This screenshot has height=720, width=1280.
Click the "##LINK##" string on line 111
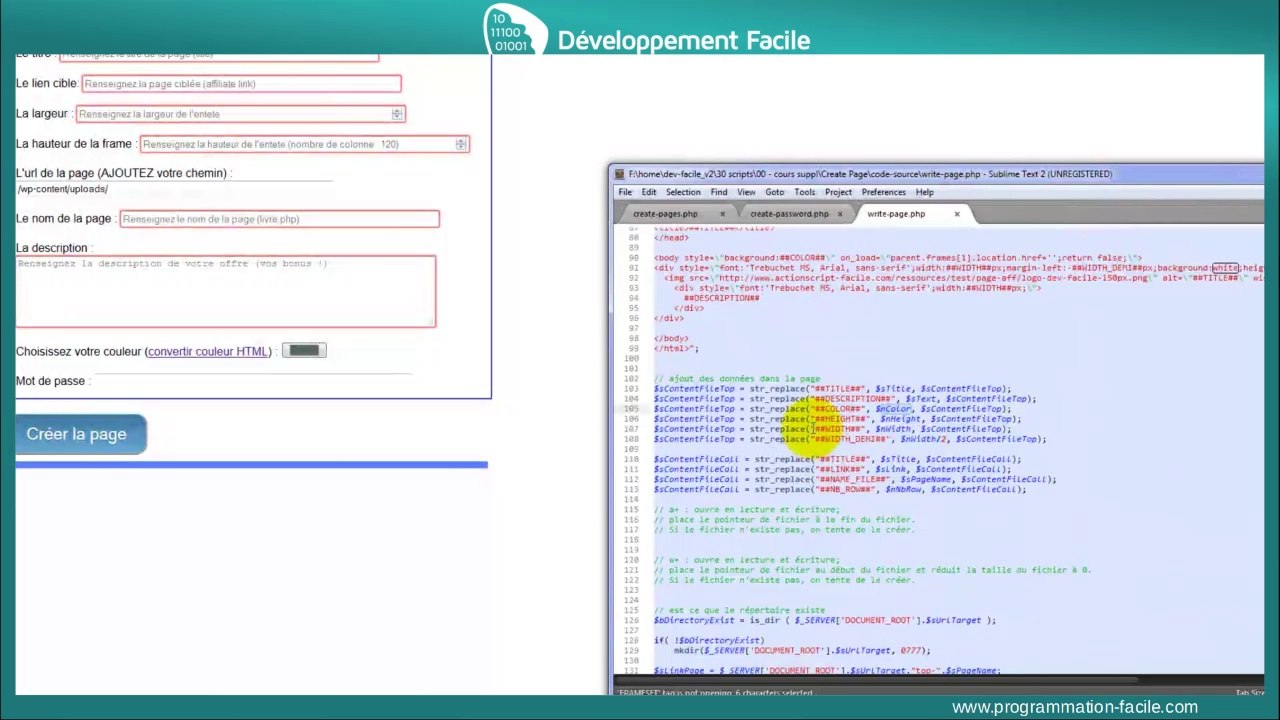(840, 469)
